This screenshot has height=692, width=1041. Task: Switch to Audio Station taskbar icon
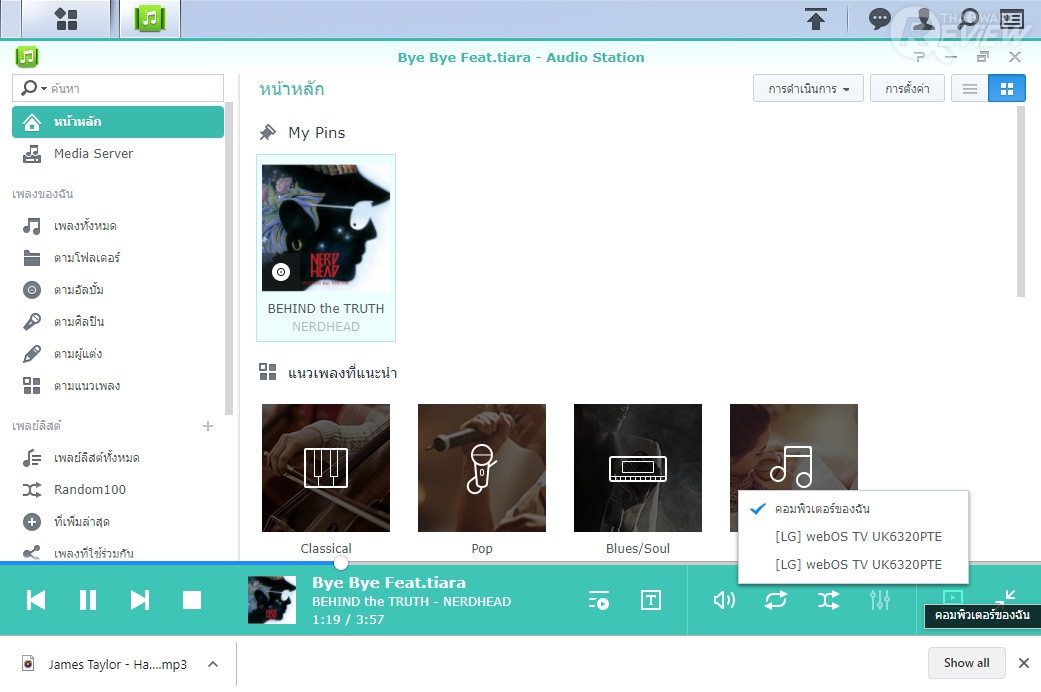coord(149,18)
